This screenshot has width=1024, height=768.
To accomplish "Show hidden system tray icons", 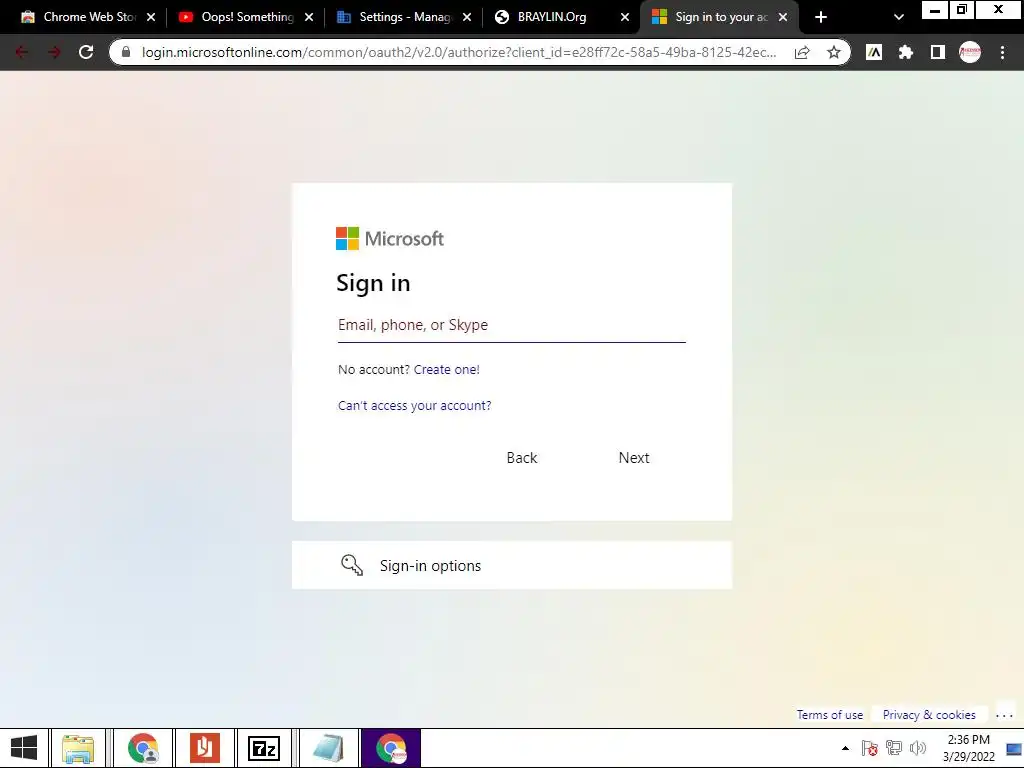I will tap(845, 748).
